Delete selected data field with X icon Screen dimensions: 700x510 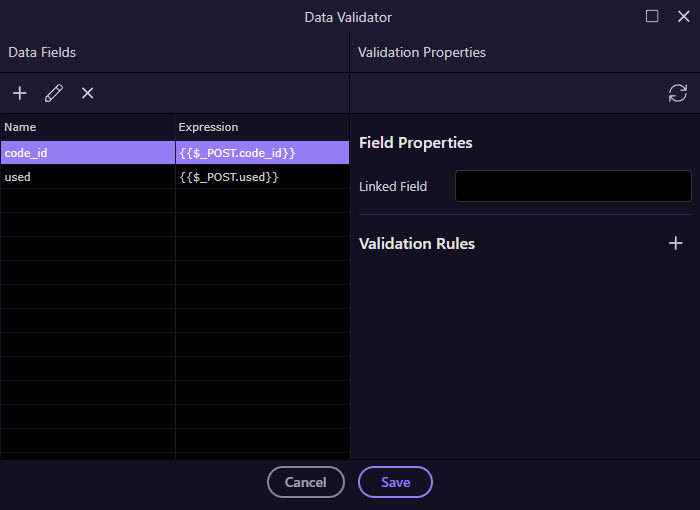pos(88,93)
